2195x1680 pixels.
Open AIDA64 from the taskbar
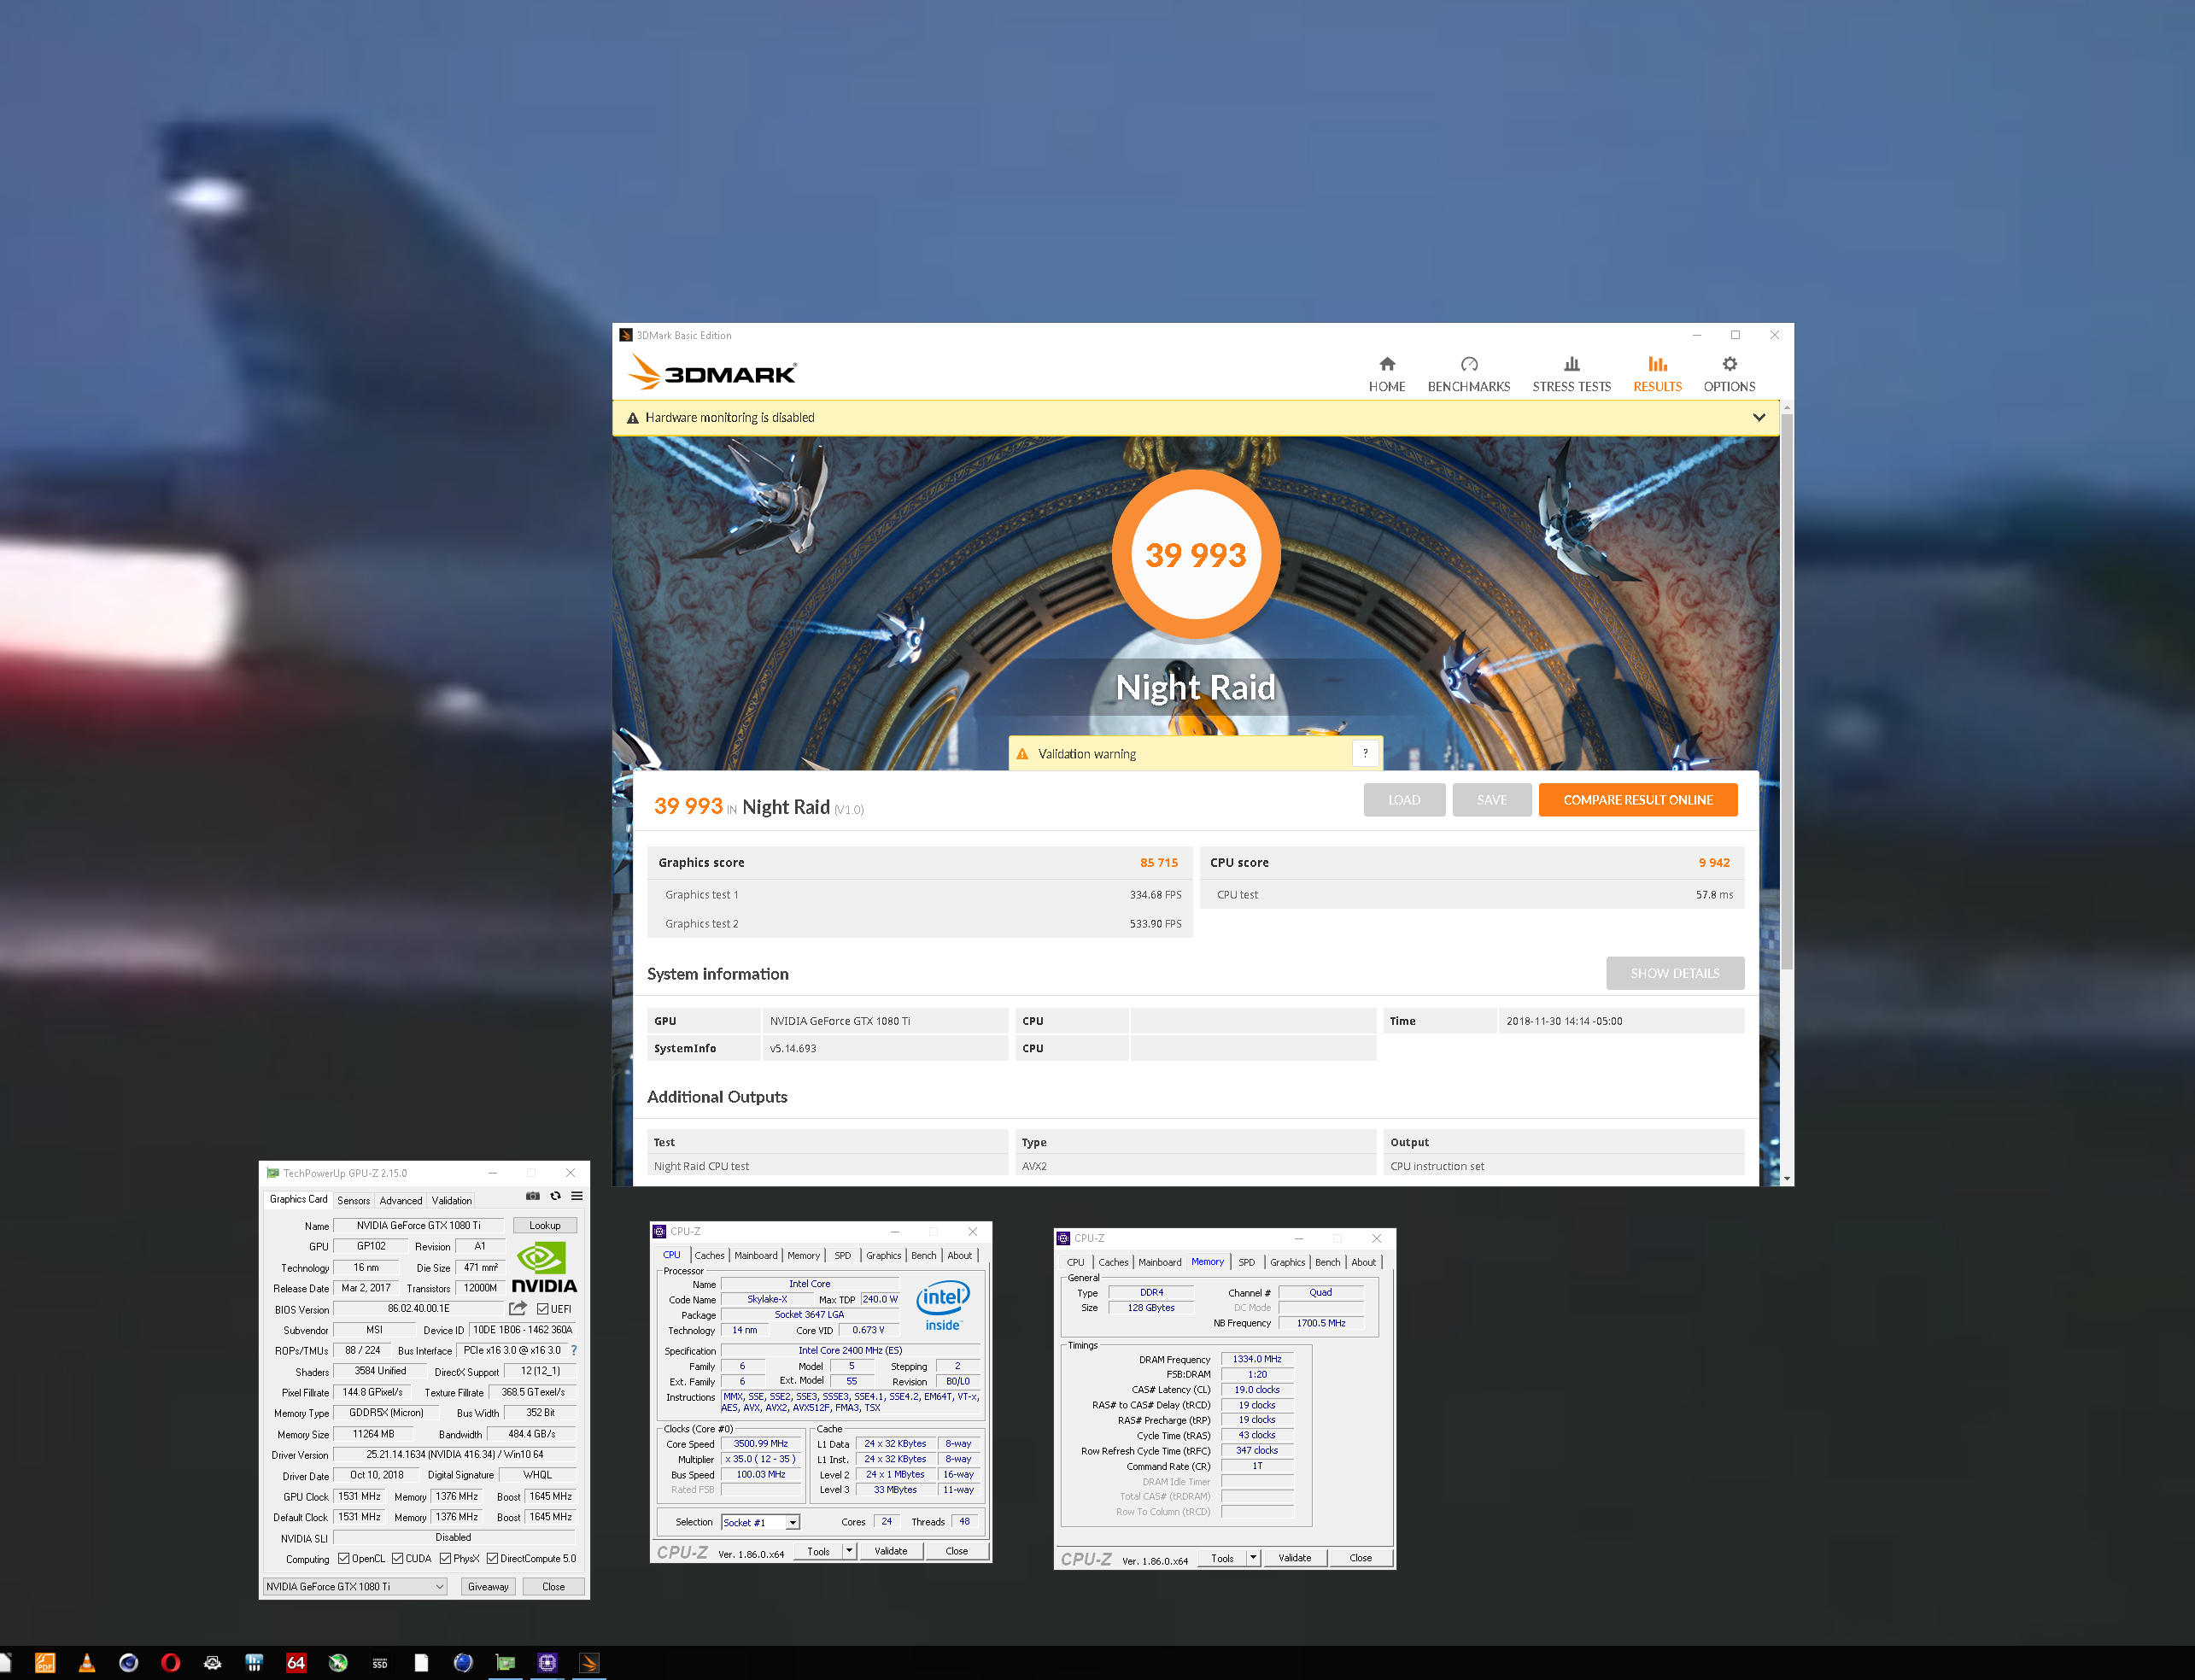[x=296, y=1662]
